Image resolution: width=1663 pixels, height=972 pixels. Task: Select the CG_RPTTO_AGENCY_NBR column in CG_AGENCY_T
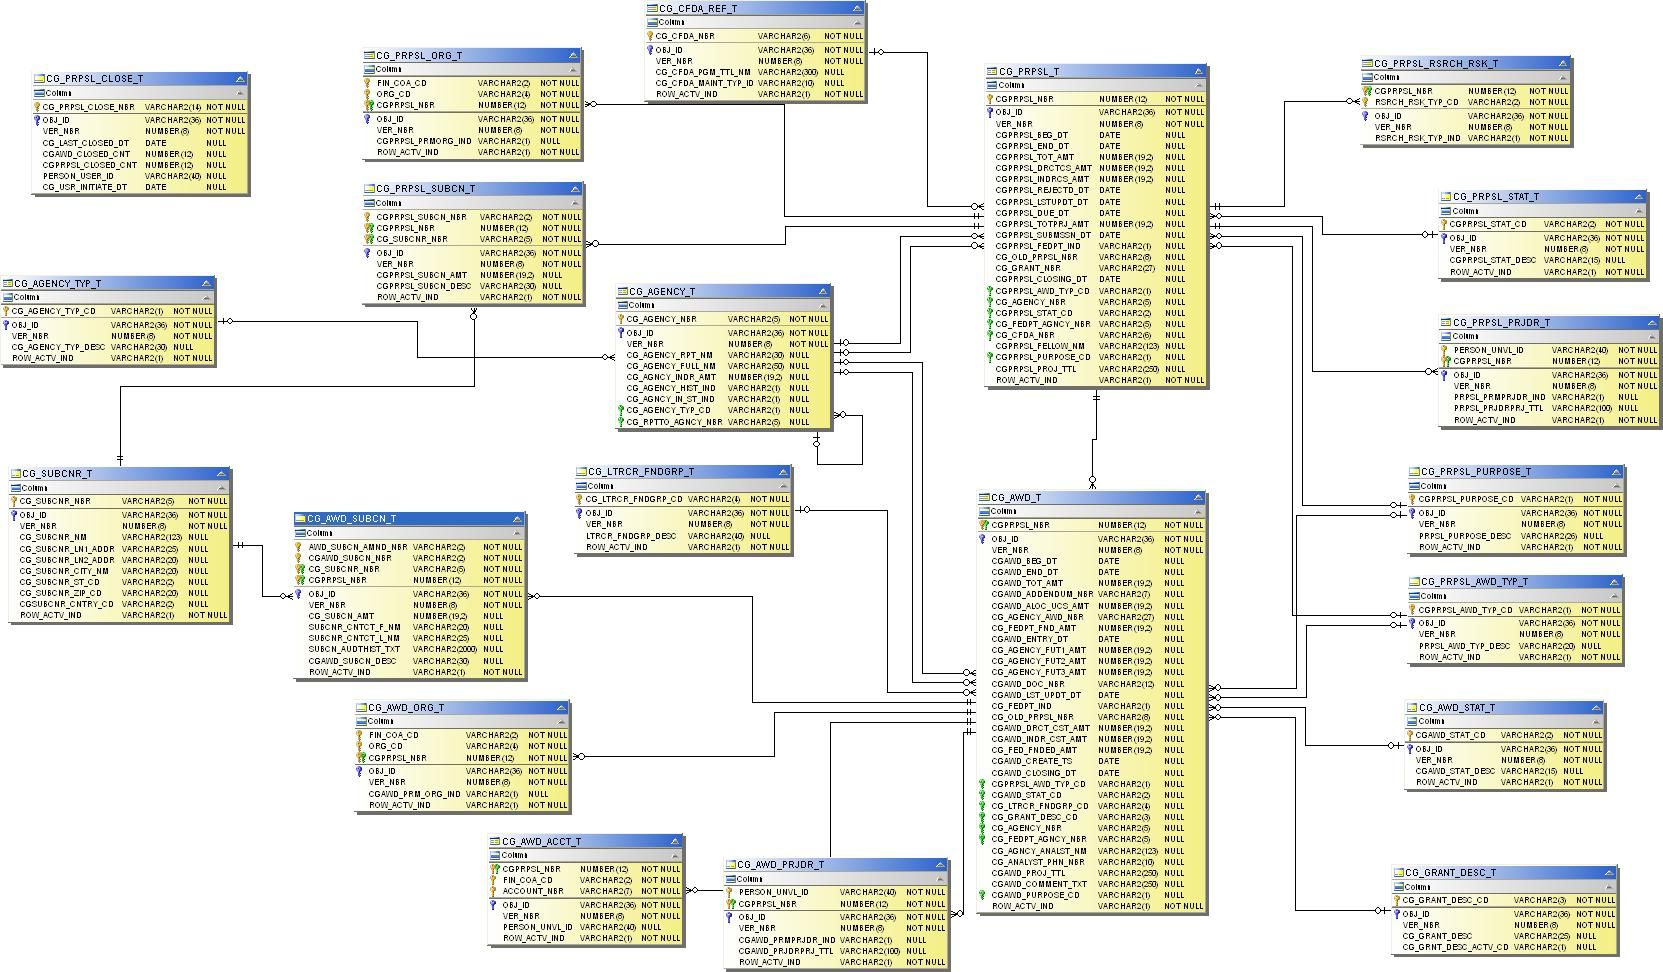724,422
